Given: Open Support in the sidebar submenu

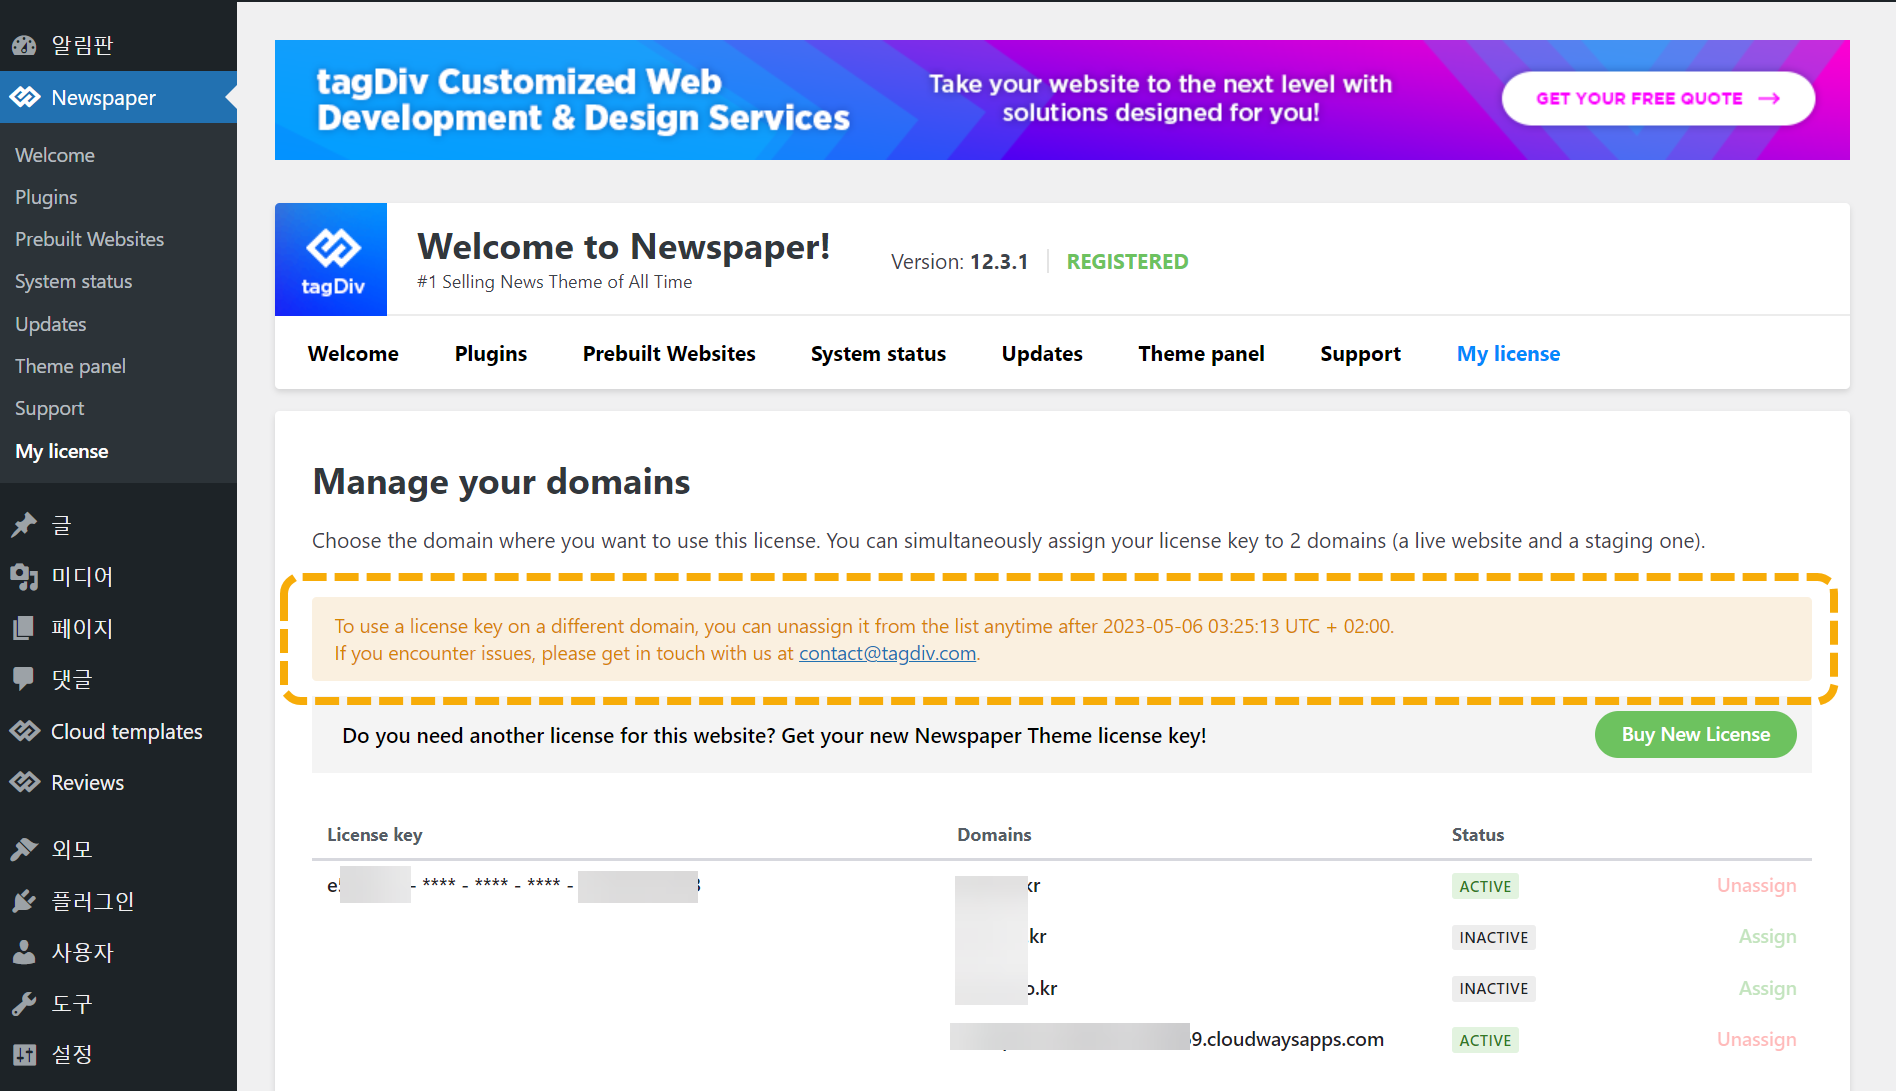Looking at the screenshot, I should tap(49, 408).
